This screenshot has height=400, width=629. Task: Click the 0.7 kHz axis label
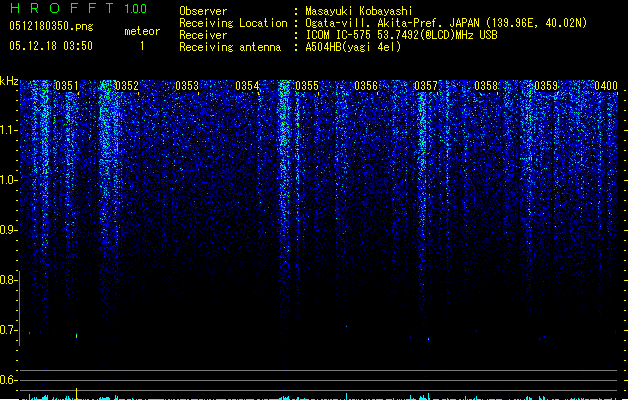pos(8,330)
